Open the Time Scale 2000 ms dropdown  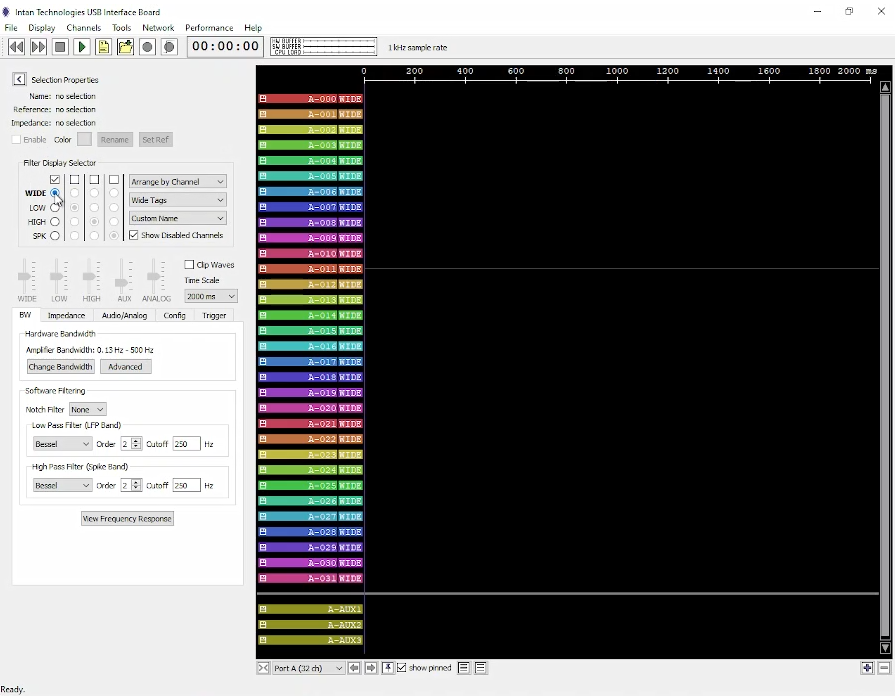point(210,296)
